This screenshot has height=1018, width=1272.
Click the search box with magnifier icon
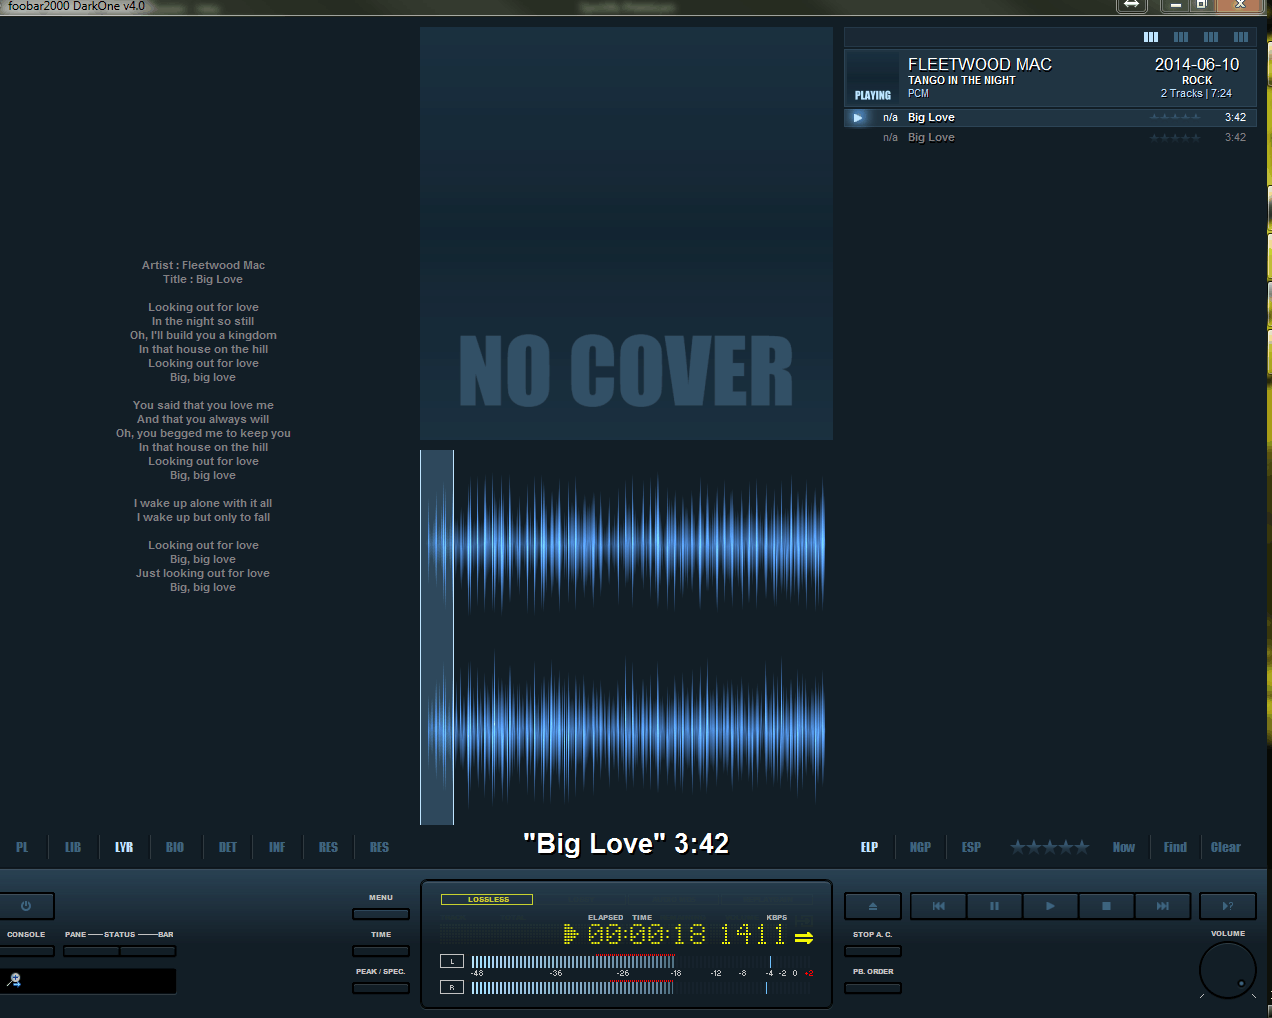(x=88, y=981)
